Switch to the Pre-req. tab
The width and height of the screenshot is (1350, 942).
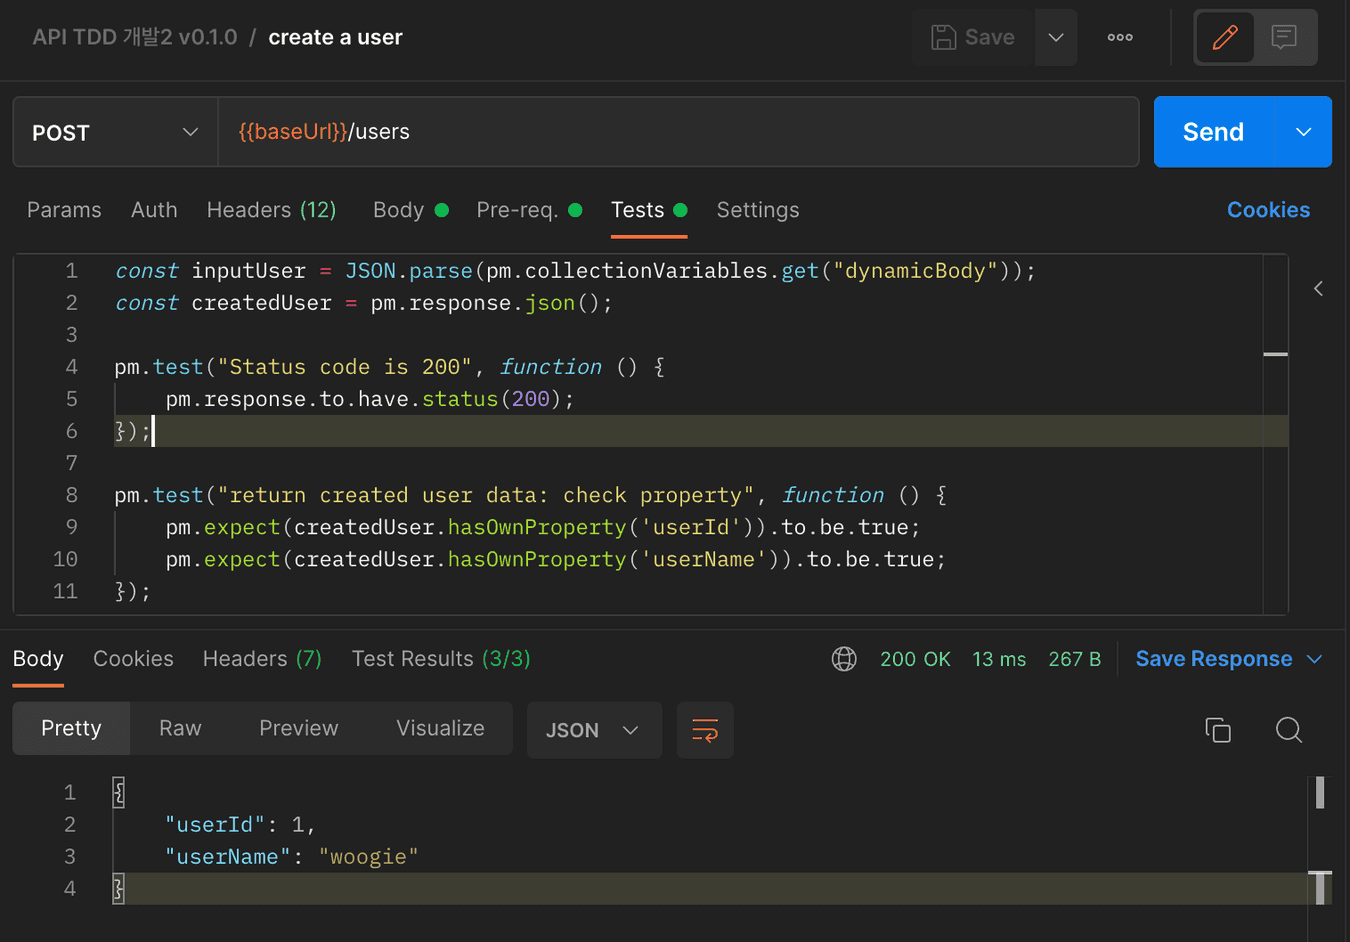click(x=517, y=210)
